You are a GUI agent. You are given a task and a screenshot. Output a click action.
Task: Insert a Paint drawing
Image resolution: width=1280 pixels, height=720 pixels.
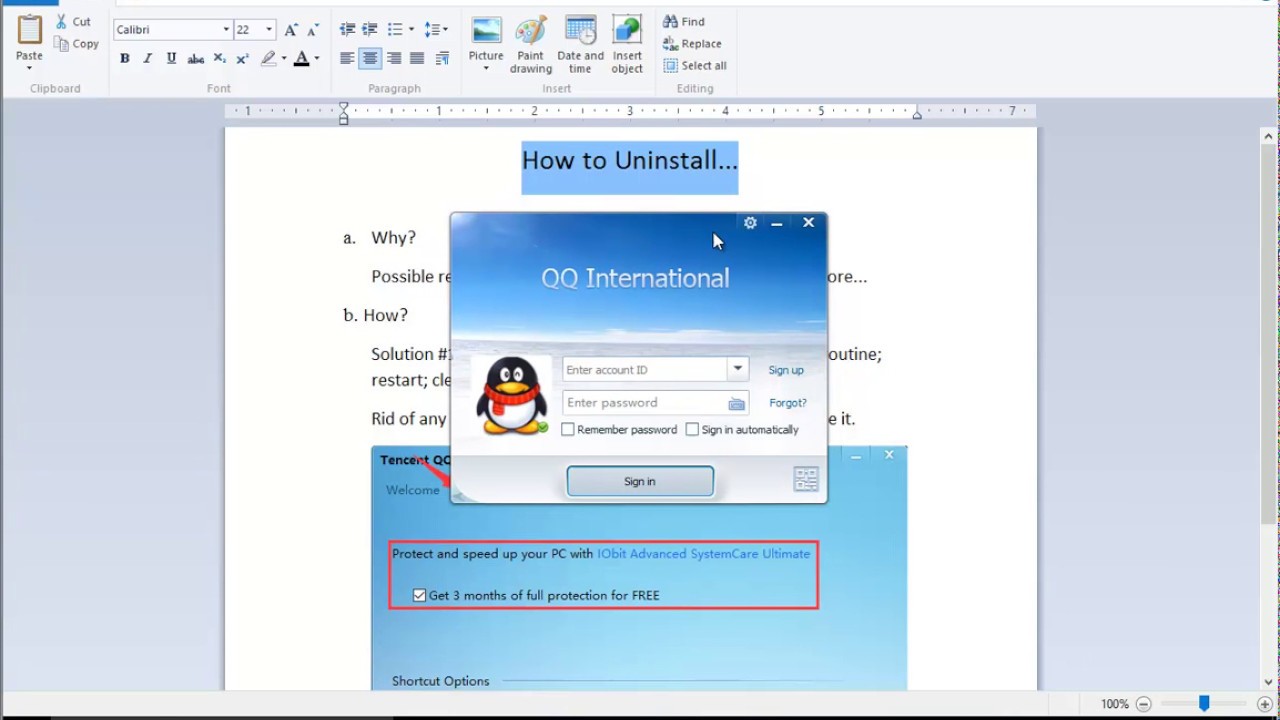point(531,44)
